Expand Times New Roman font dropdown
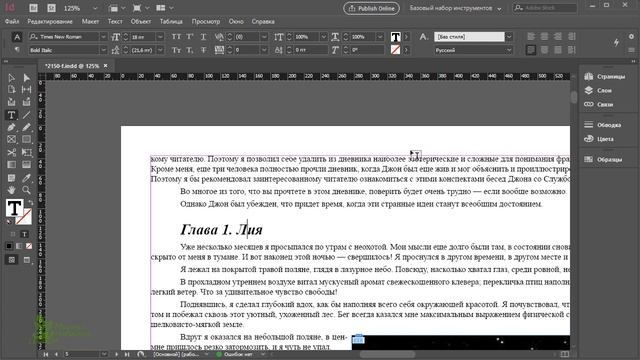Screen dimensions: 640x360 click(x=103, y=37)
